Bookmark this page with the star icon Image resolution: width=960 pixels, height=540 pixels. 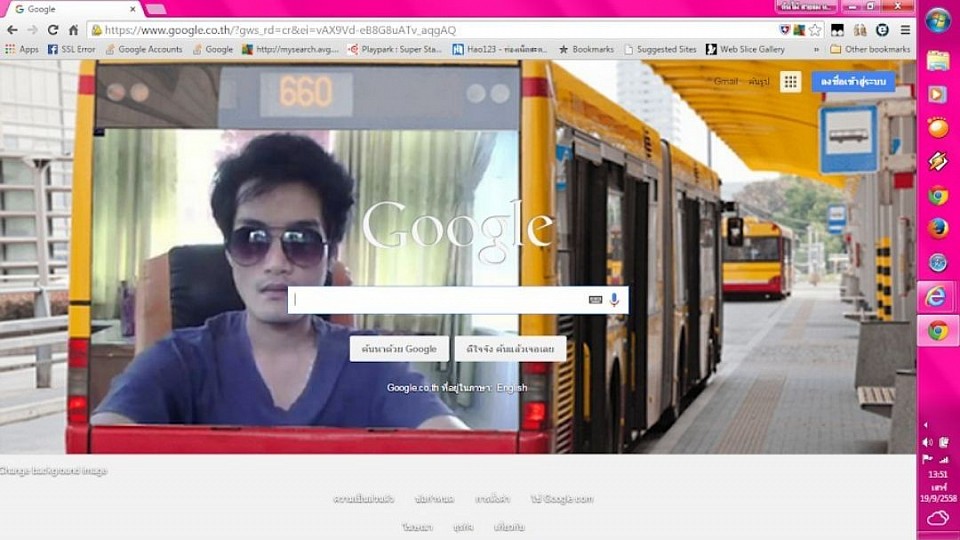click(x=815, y=30)
